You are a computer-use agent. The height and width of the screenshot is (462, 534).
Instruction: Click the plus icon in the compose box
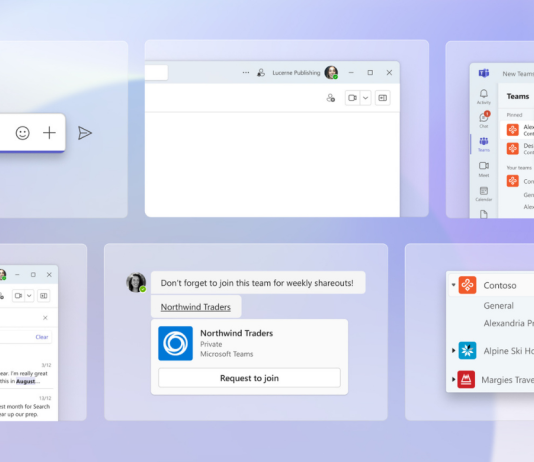tap(49, 132)
